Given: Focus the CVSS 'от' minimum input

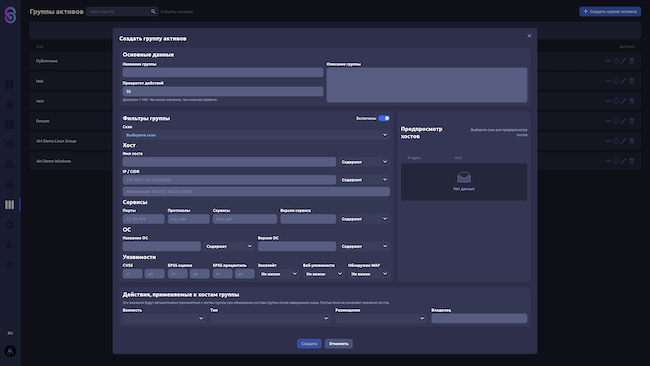Looking at the screenshot, I should (132, 274).
